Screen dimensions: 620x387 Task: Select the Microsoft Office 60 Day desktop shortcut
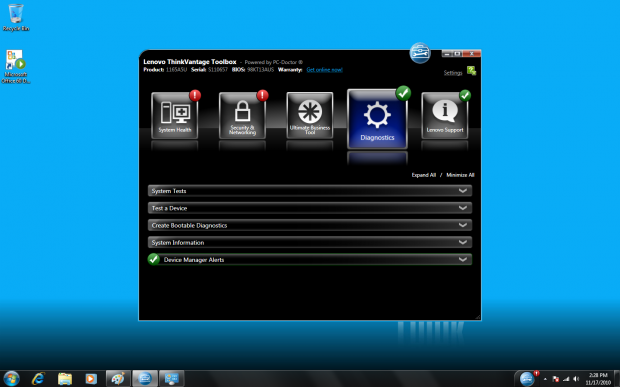click(16, 66)
